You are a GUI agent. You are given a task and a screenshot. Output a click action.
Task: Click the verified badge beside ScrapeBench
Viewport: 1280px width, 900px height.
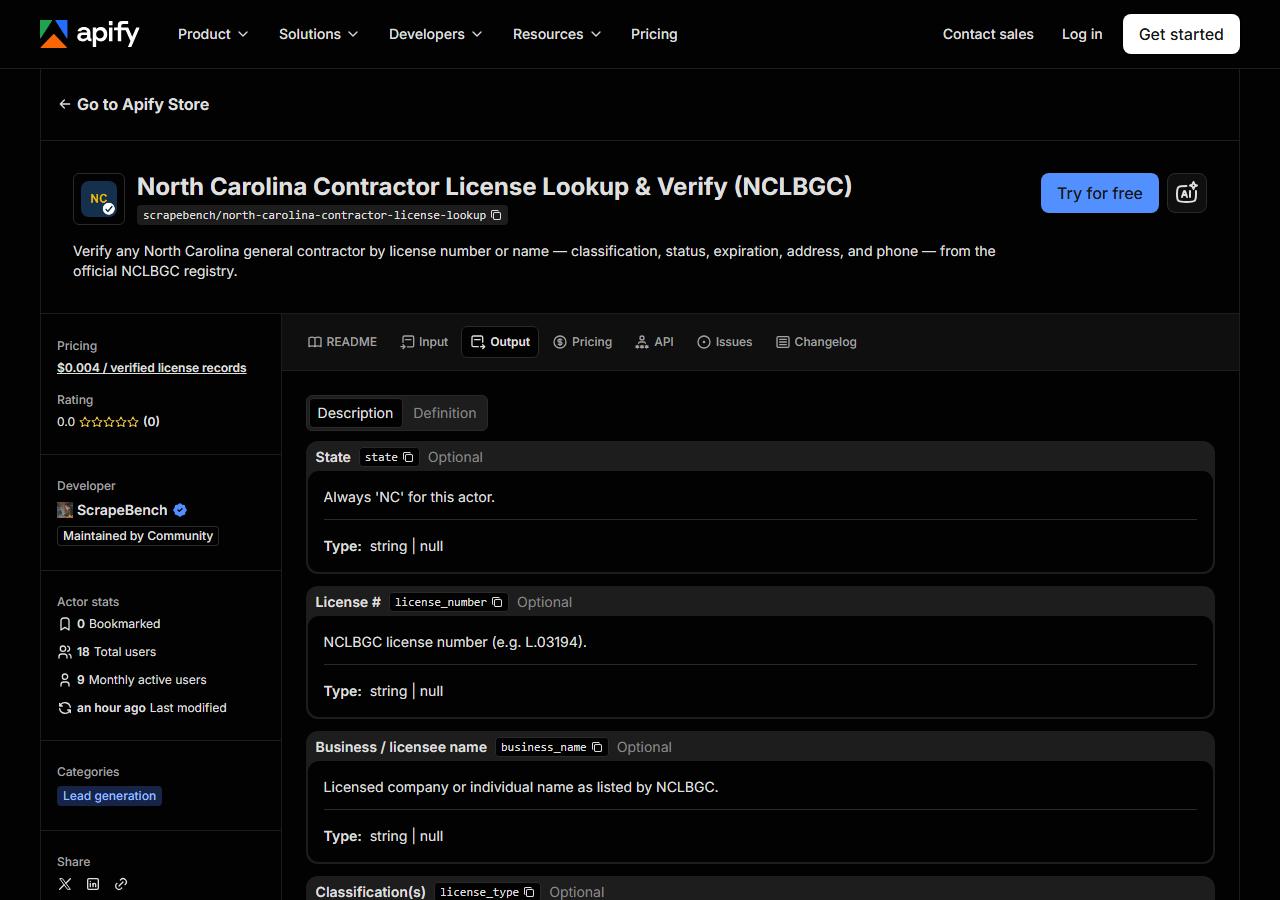[180, 510]
